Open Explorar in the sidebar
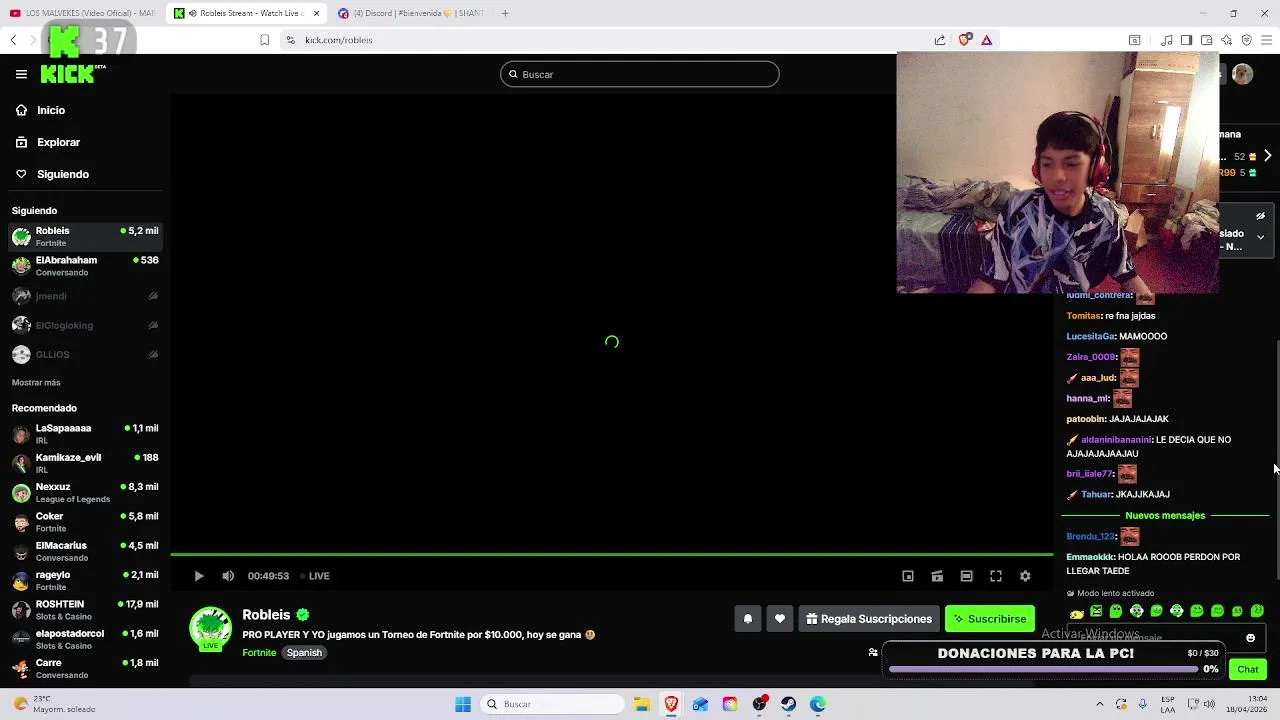This screenshot has width=1280, height=720. [x=58, y=142]
